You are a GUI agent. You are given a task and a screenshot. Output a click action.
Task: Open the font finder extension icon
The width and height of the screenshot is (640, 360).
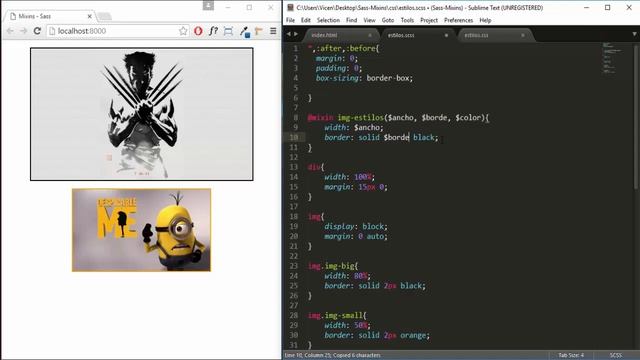coord(213,31)
